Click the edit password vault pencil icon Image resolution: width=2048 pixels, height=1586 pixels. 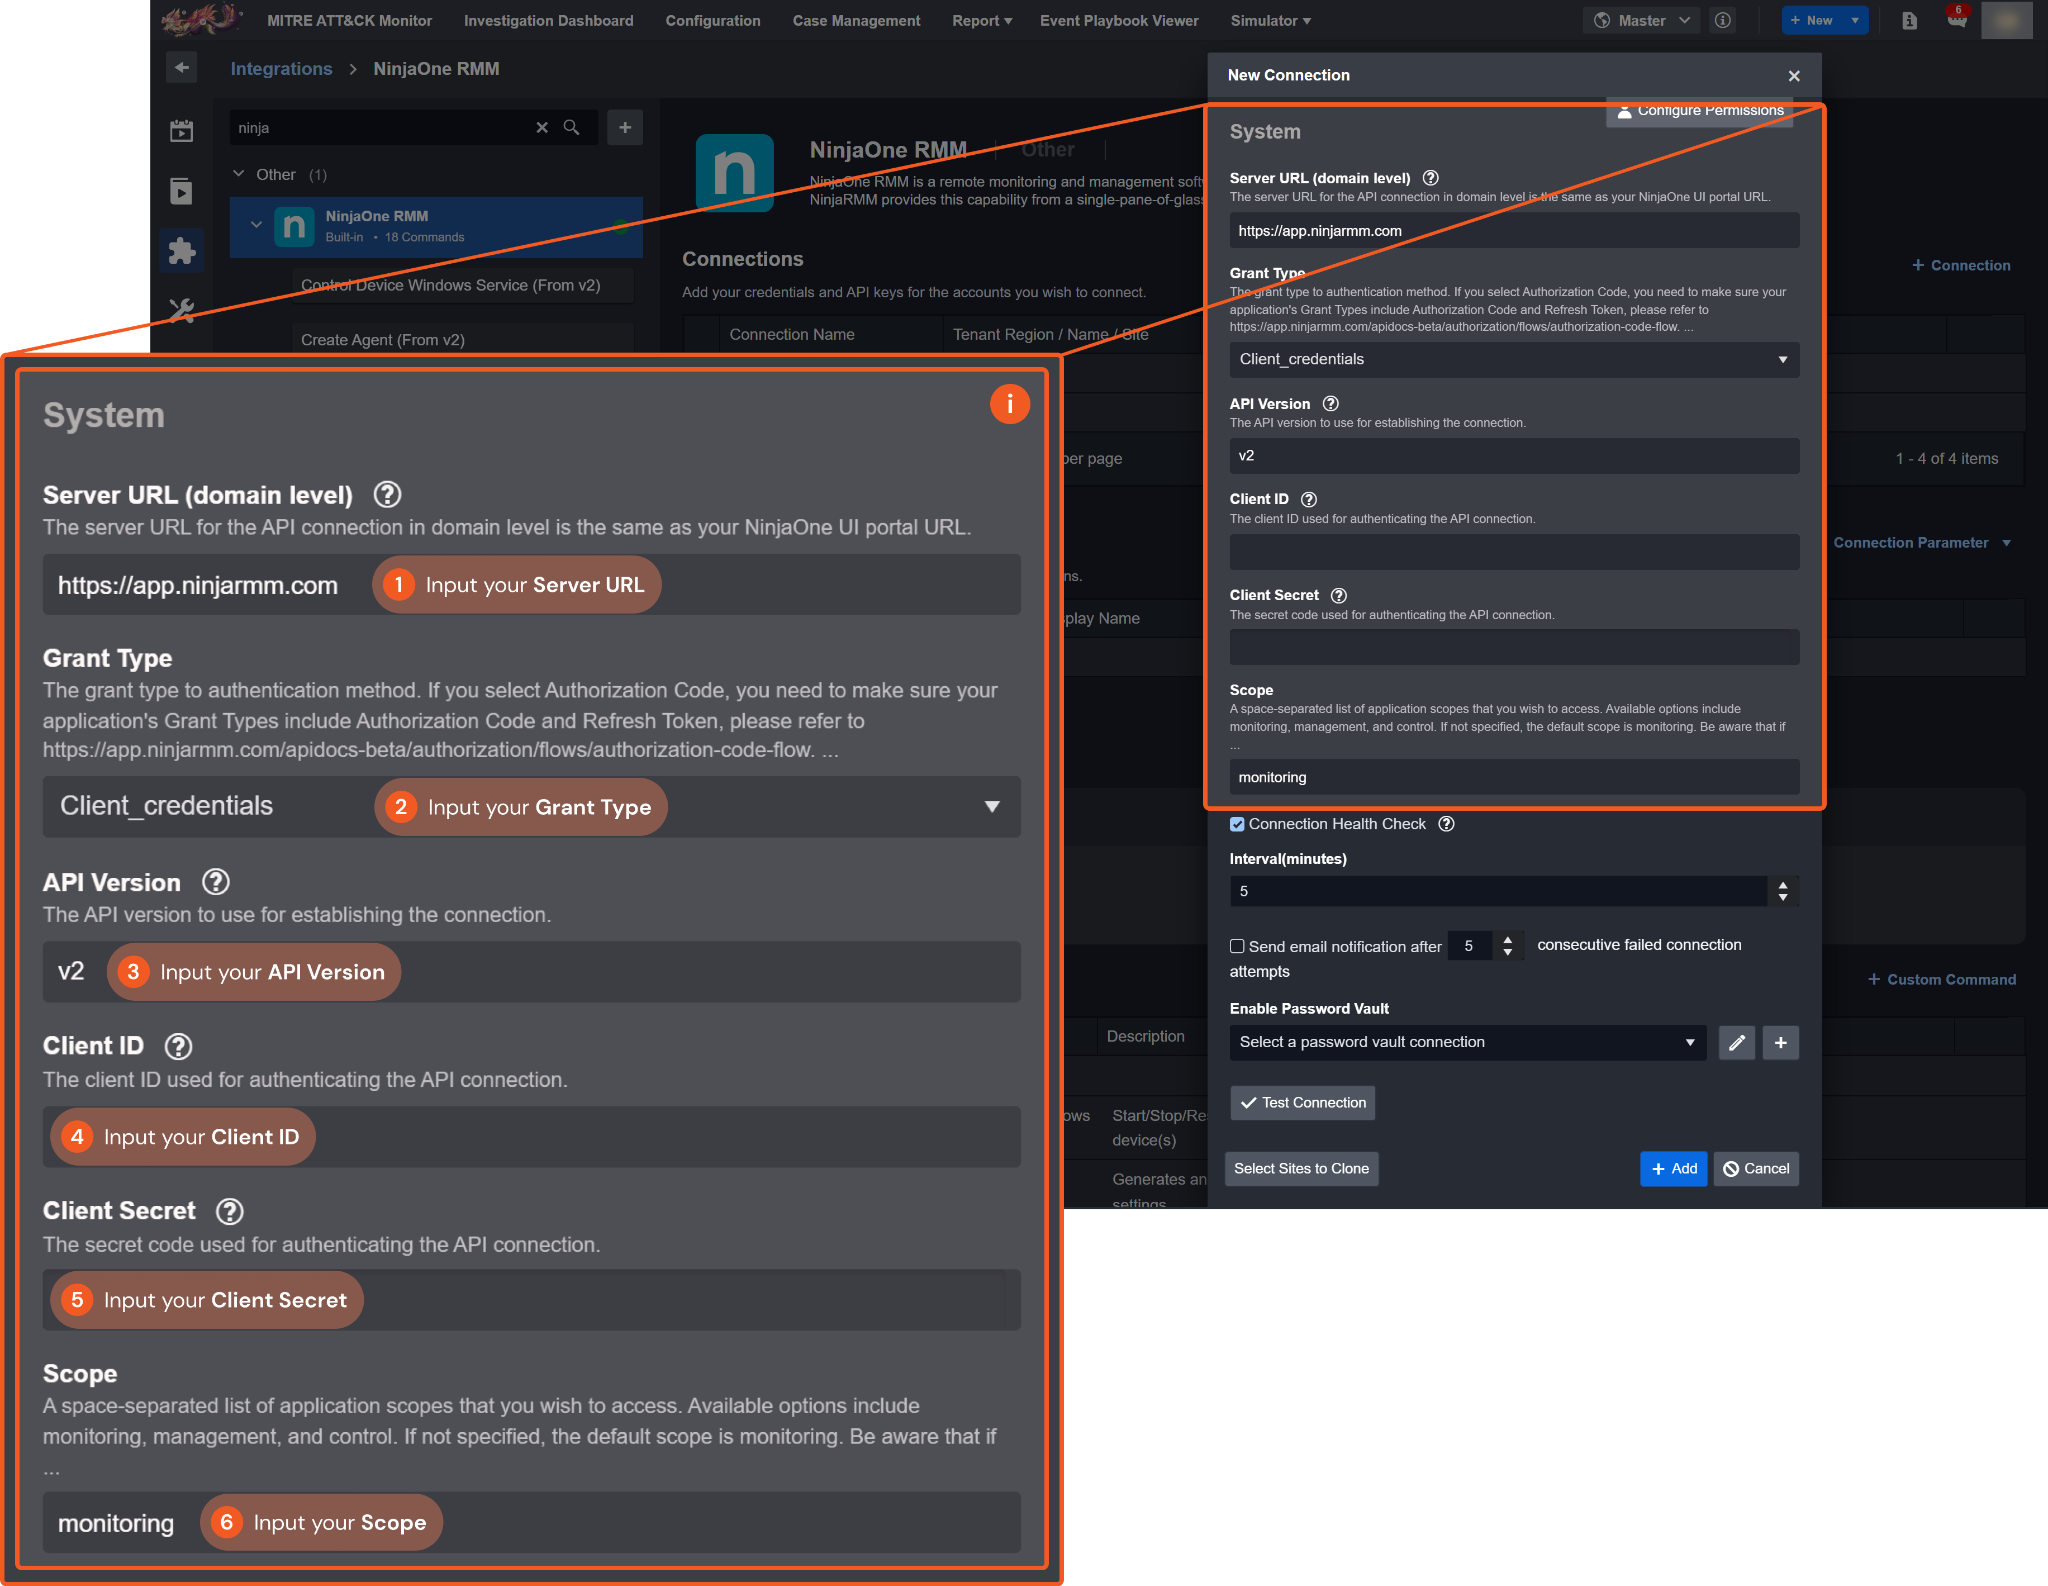point(1737,1043)
